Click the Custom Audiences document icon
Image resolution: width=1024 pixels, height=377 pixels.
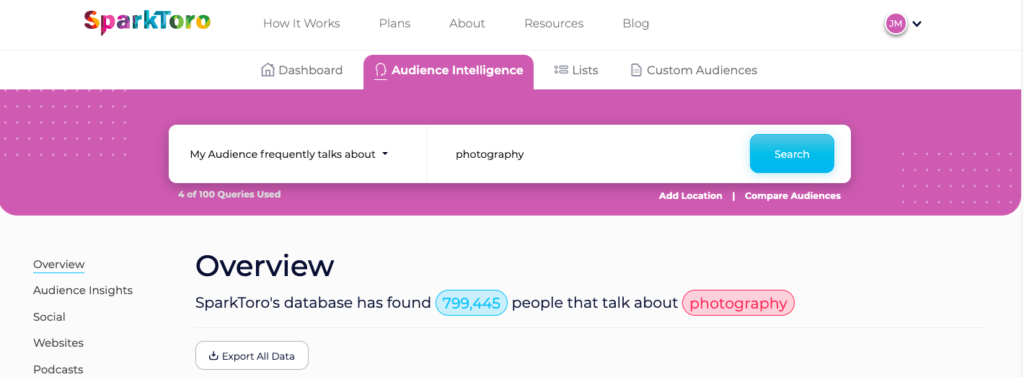(636, 70)
